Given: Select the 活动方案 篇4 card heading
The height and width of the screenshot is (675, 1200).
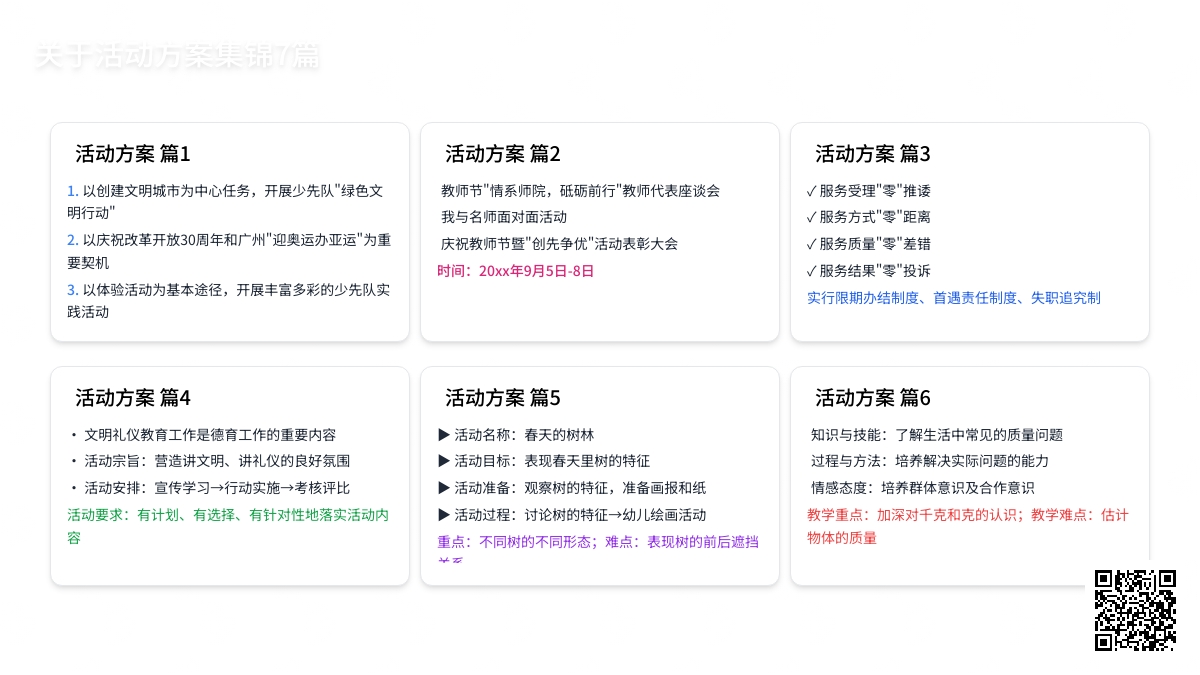Looking at the screenshot, I should click(133, 398).
